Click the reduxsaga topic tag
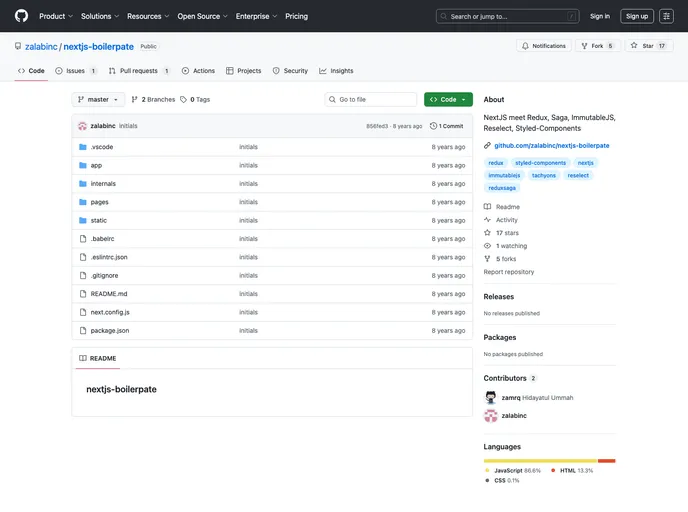The width and height of the screenshot is (688, 512). tap(502, 188)
